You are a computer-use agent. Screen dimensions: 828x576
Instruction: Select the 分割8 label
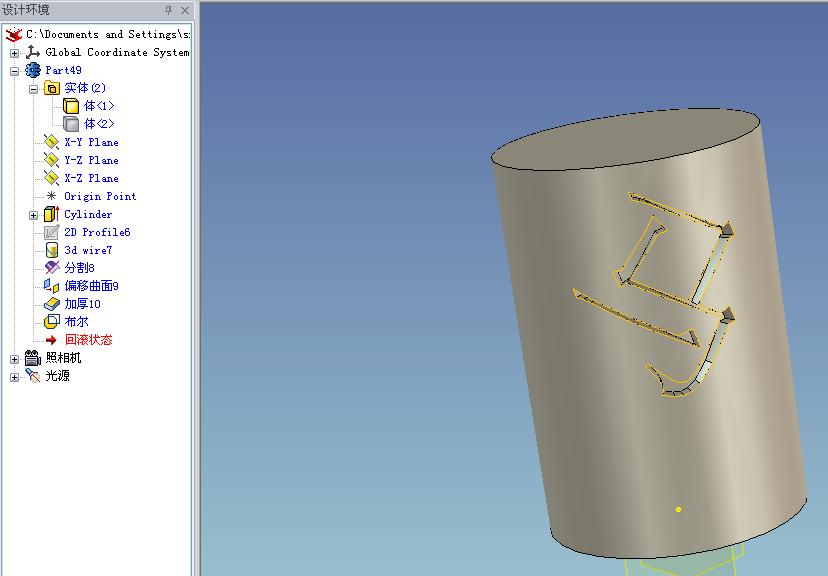(79, 268)
